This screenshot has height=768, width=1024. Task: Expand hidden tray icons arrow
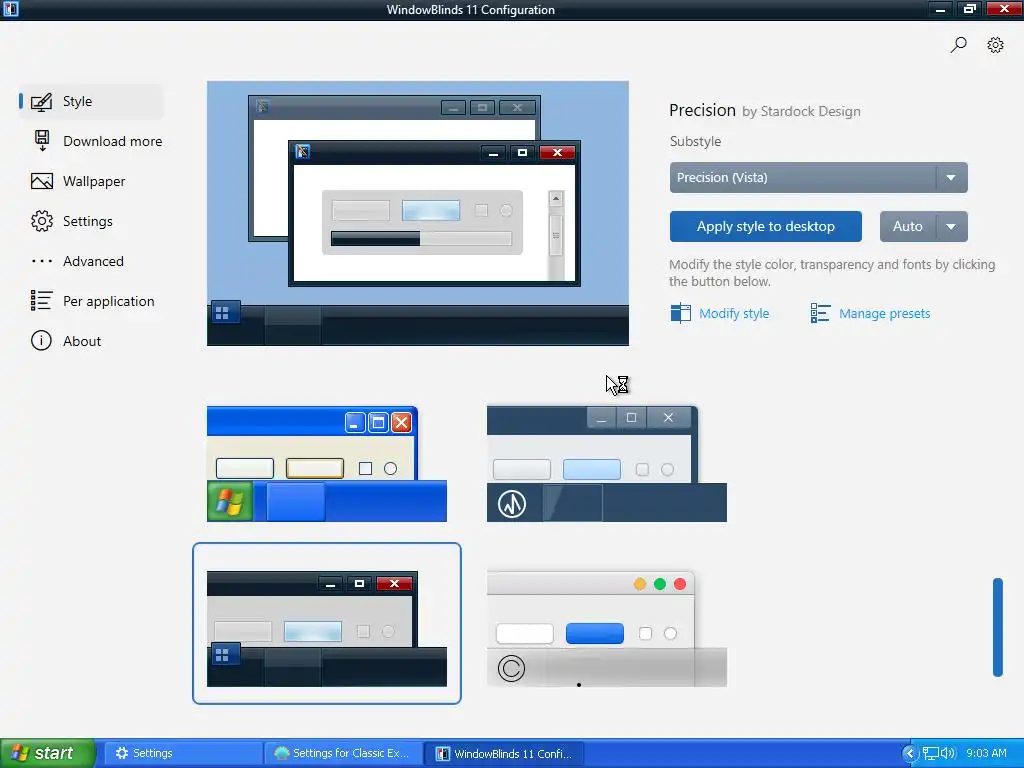[x=910, y=754]
